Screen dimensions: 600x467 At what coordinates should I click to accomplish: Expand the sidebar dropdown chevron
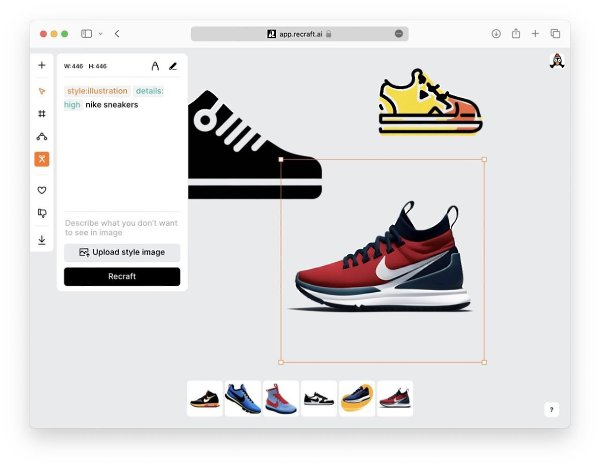click(101, 34)
